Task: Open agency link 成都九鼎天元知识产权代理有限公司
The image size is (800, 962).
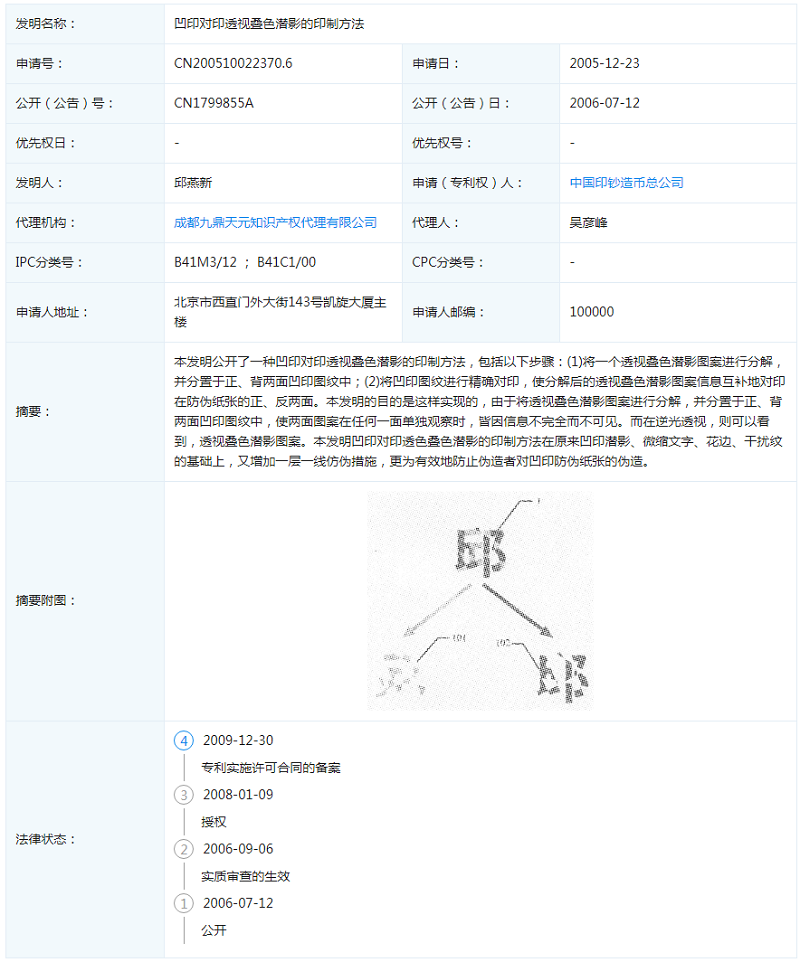Action: (276, 223)
